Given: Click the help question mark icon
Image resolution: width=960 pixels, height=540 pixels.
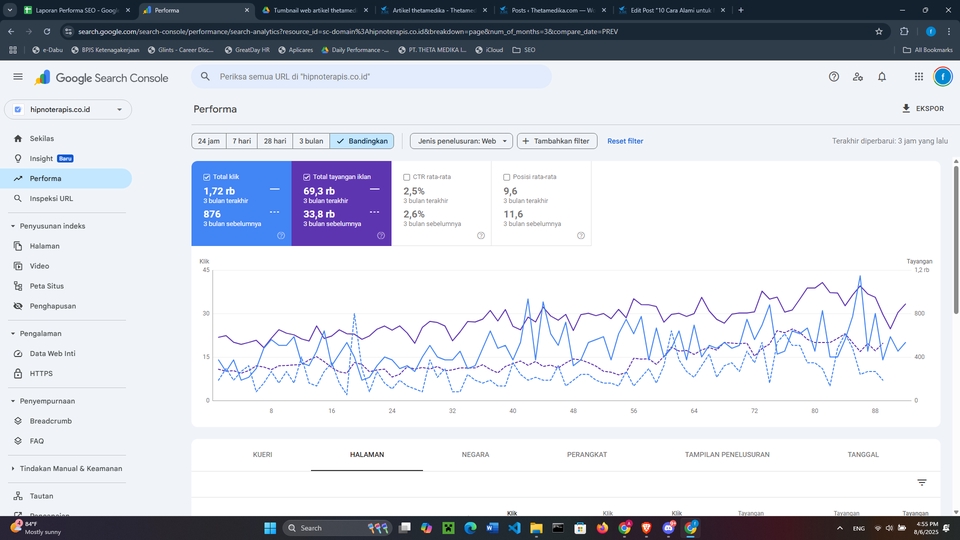Looking at the screenshot, I should pos(834,77).
